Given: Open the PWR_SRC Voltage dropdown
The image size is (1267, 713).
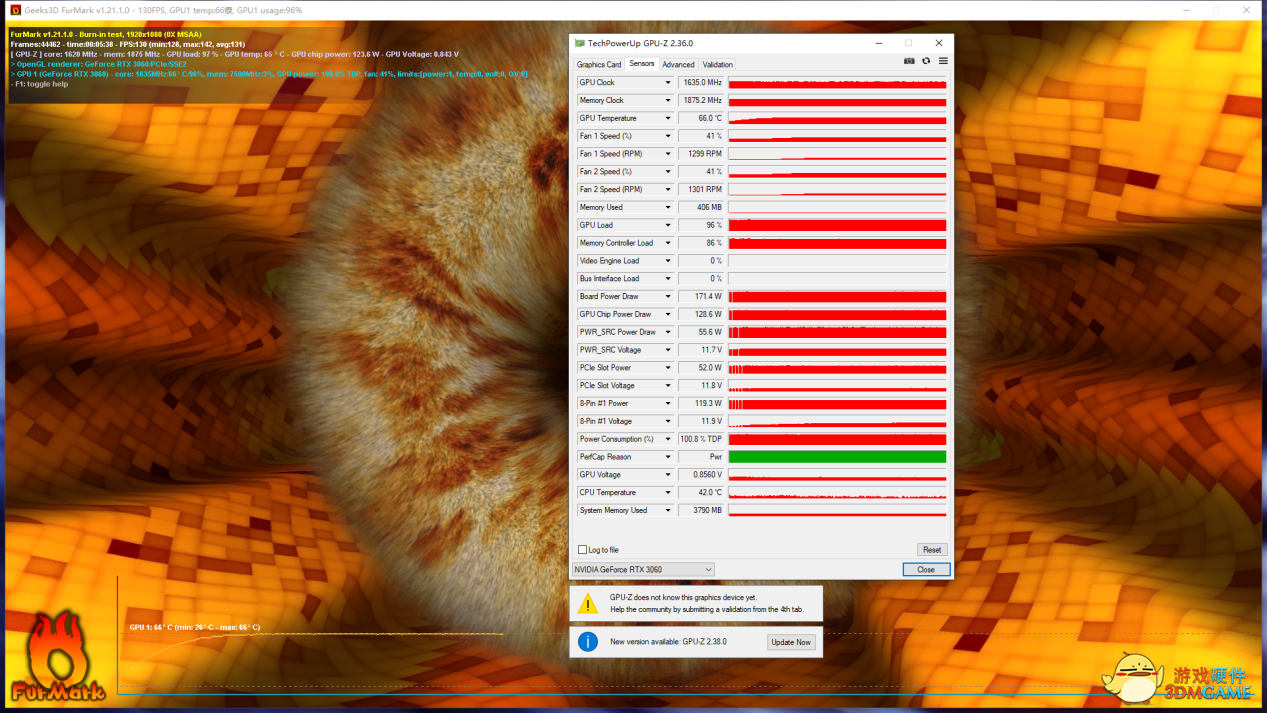Looking at the screenshot, I should (668, 350).
